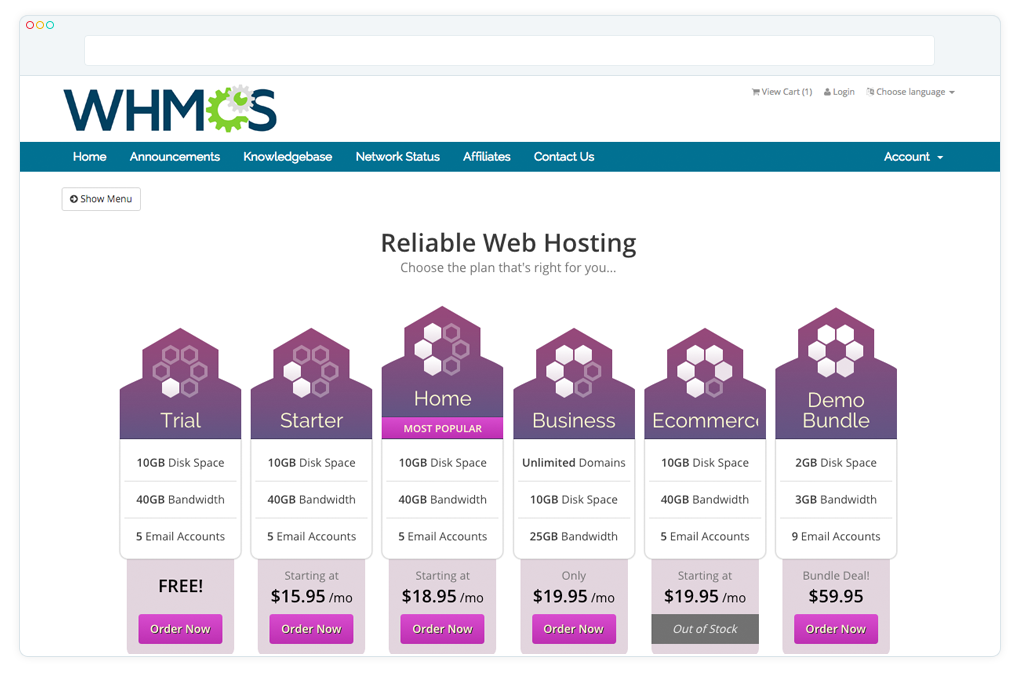Click the MOST POPULAR banner
The width and height of the screenshot is (1020, 676).
tap(442, 428)
